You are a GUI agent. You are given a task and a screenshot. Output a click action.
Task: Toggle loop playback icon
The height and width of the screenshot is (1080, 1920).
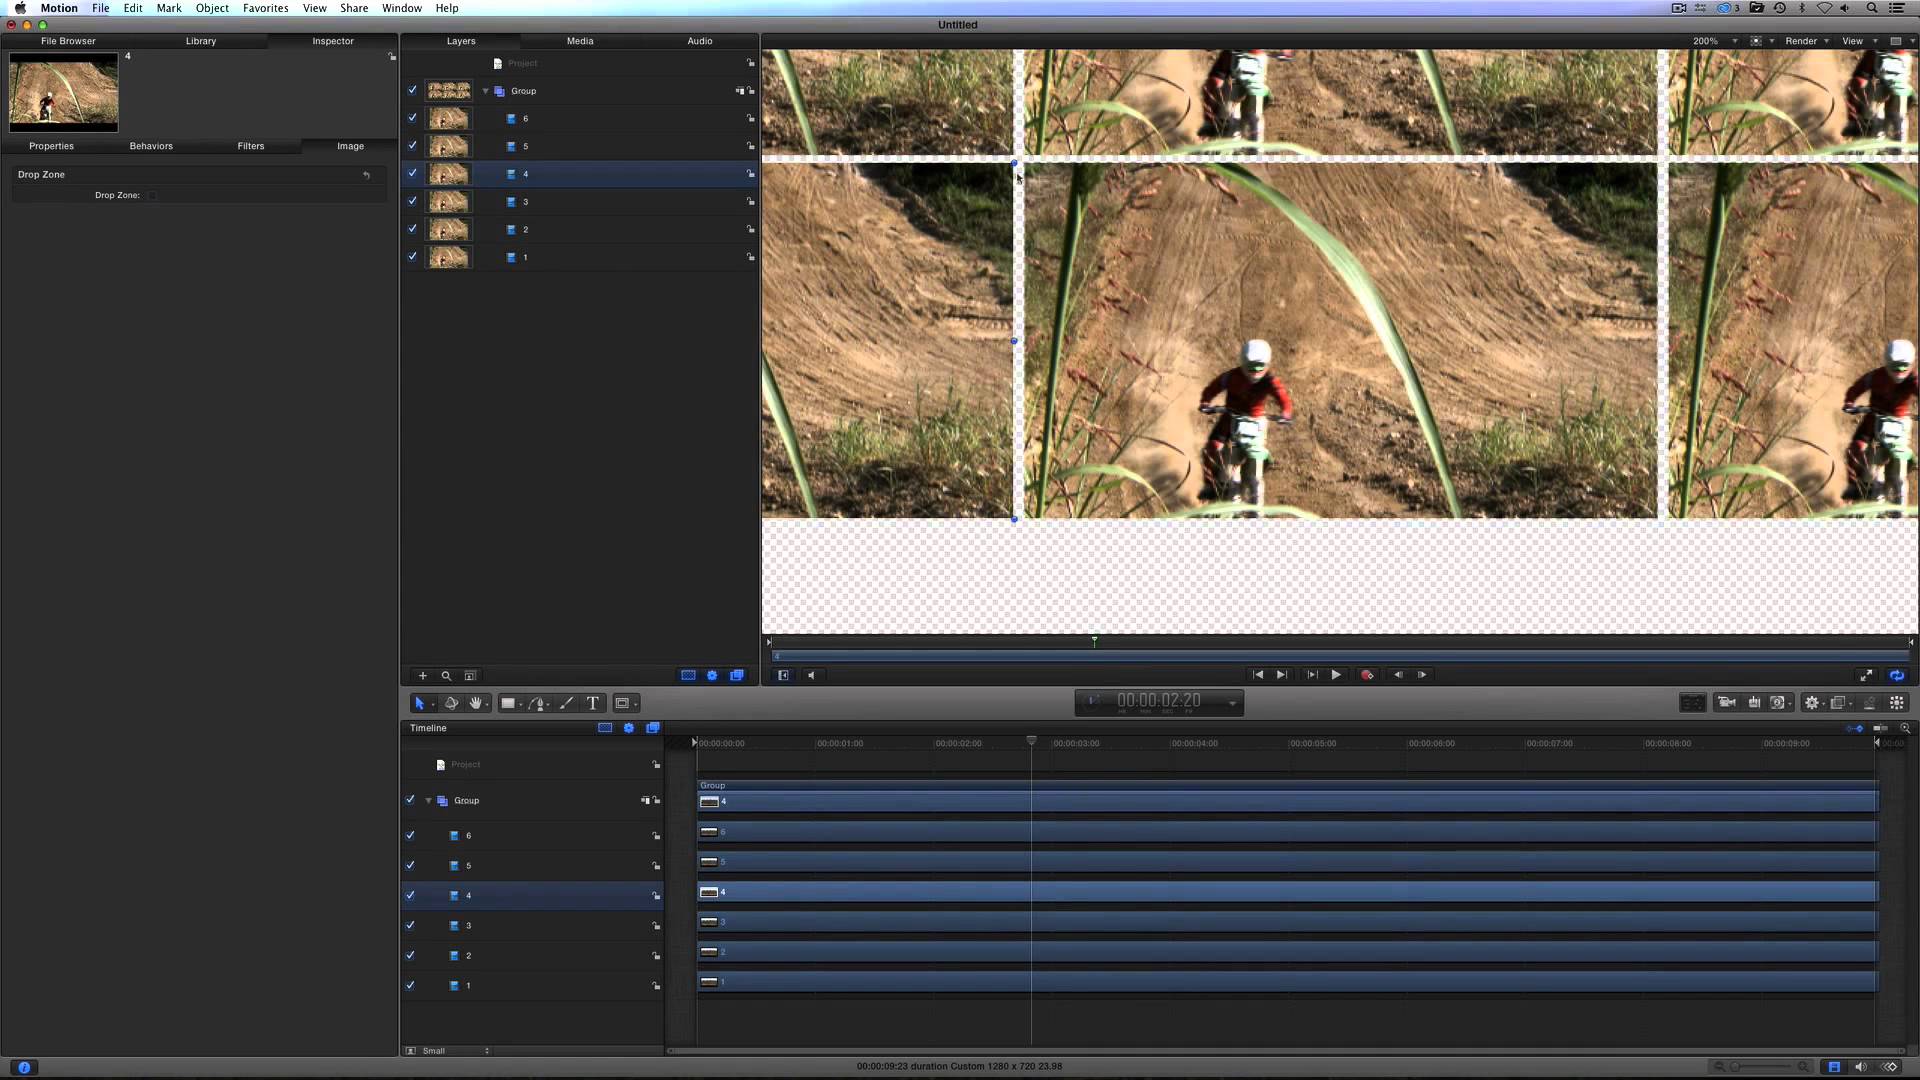pos(1896,675)
